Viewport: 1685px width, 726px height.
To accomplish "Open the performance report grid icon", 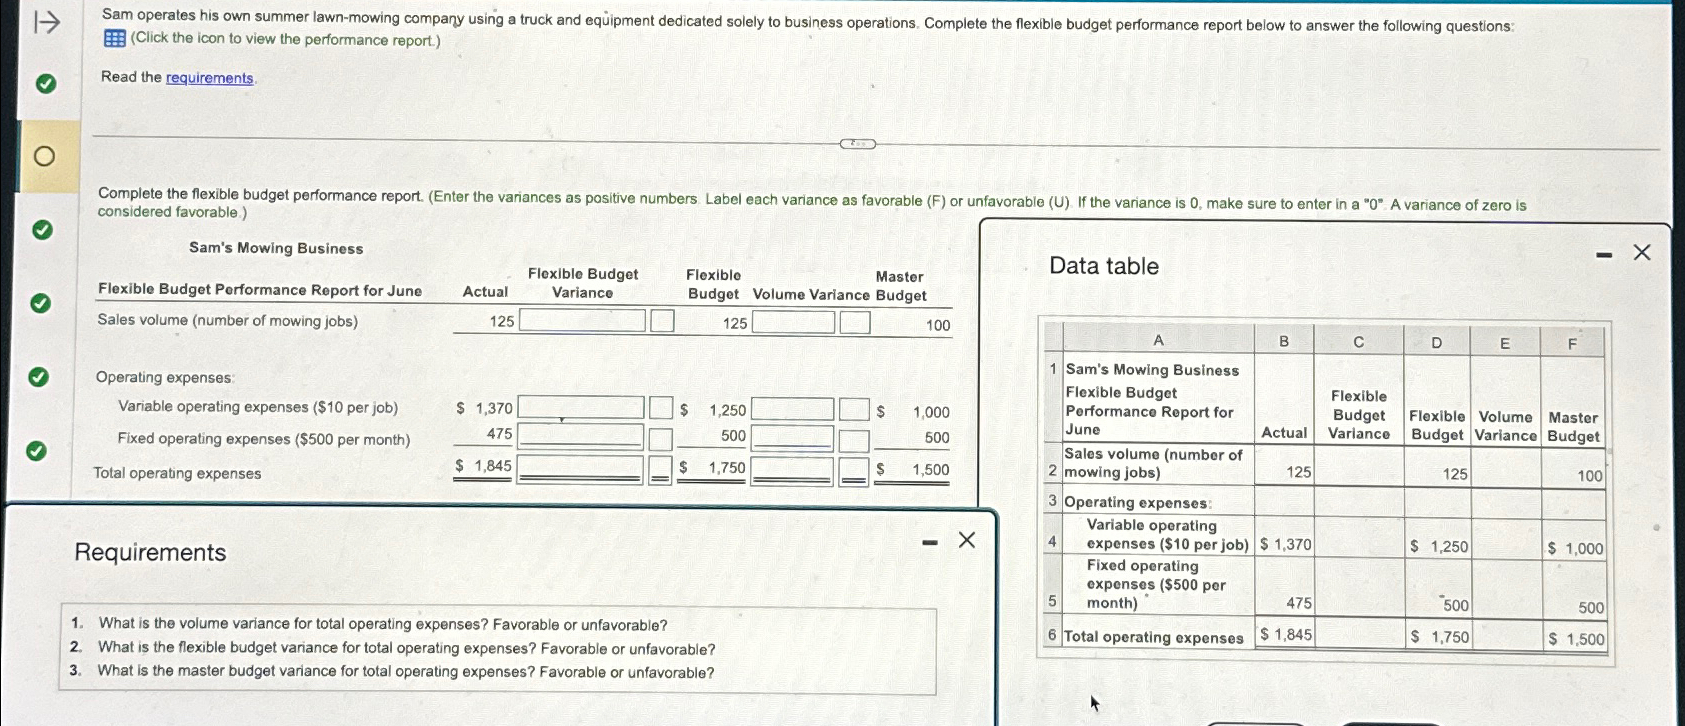I will coord(115,39).
